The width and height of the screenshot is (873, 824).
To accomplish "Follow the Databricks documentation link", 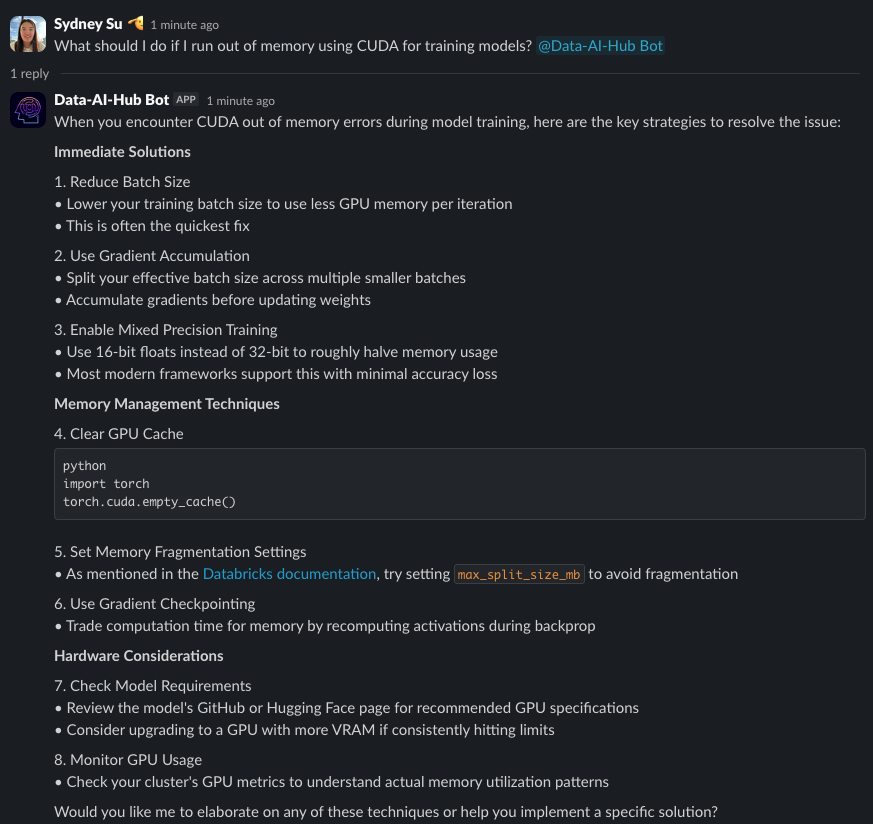I will [x=290, y=574].
